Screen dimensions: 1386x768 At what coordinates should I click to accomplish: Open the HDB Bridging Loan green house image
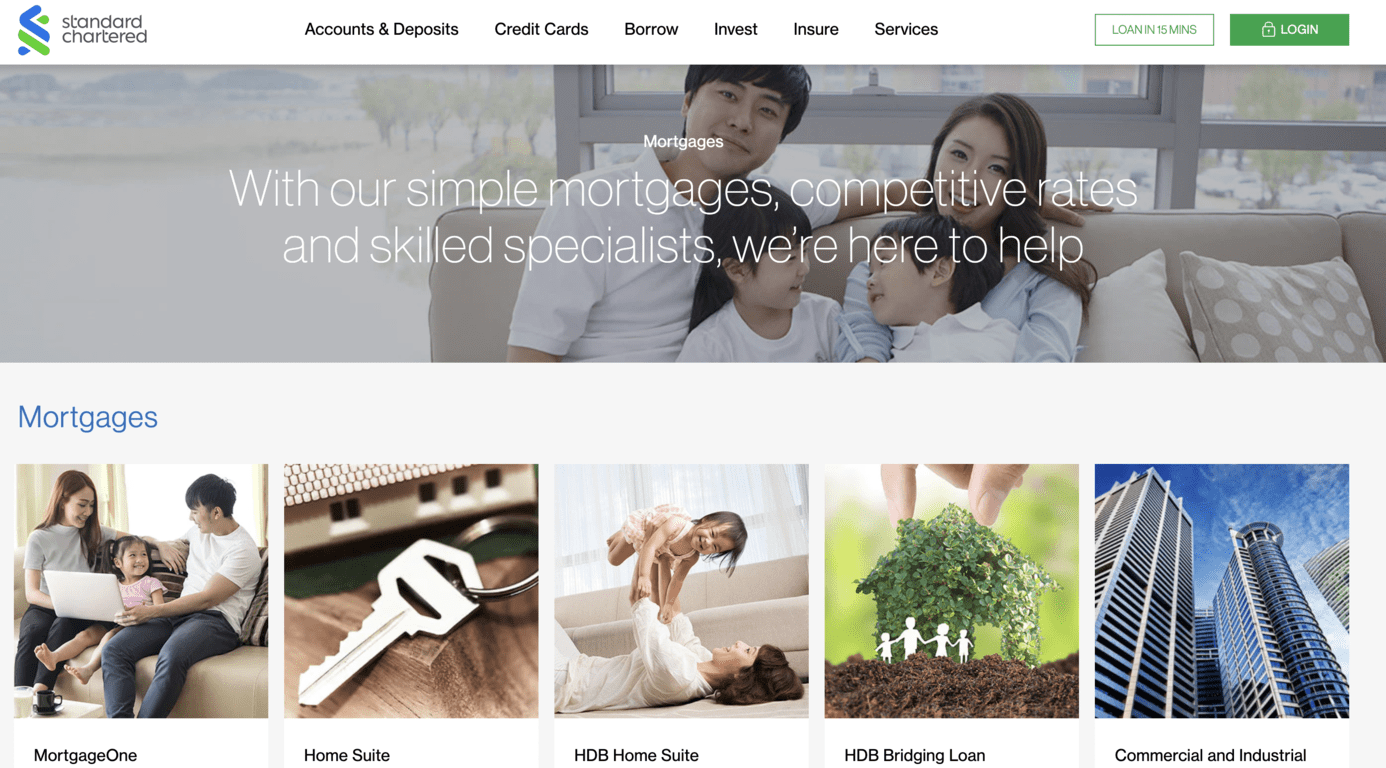click(x=951, y=591)
